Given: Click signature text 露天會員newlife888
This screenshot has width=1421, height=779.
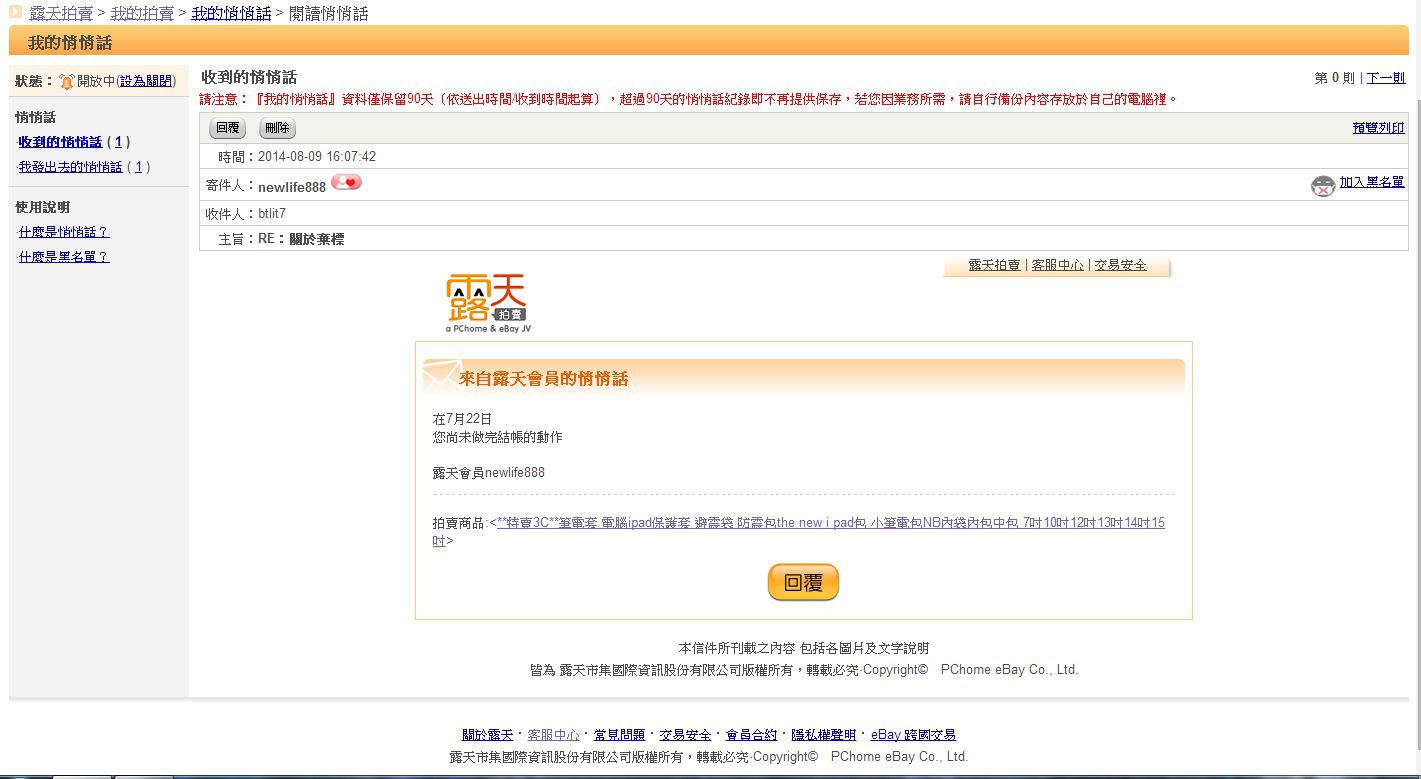Looking at the screenshot, I should pos(488,473).
